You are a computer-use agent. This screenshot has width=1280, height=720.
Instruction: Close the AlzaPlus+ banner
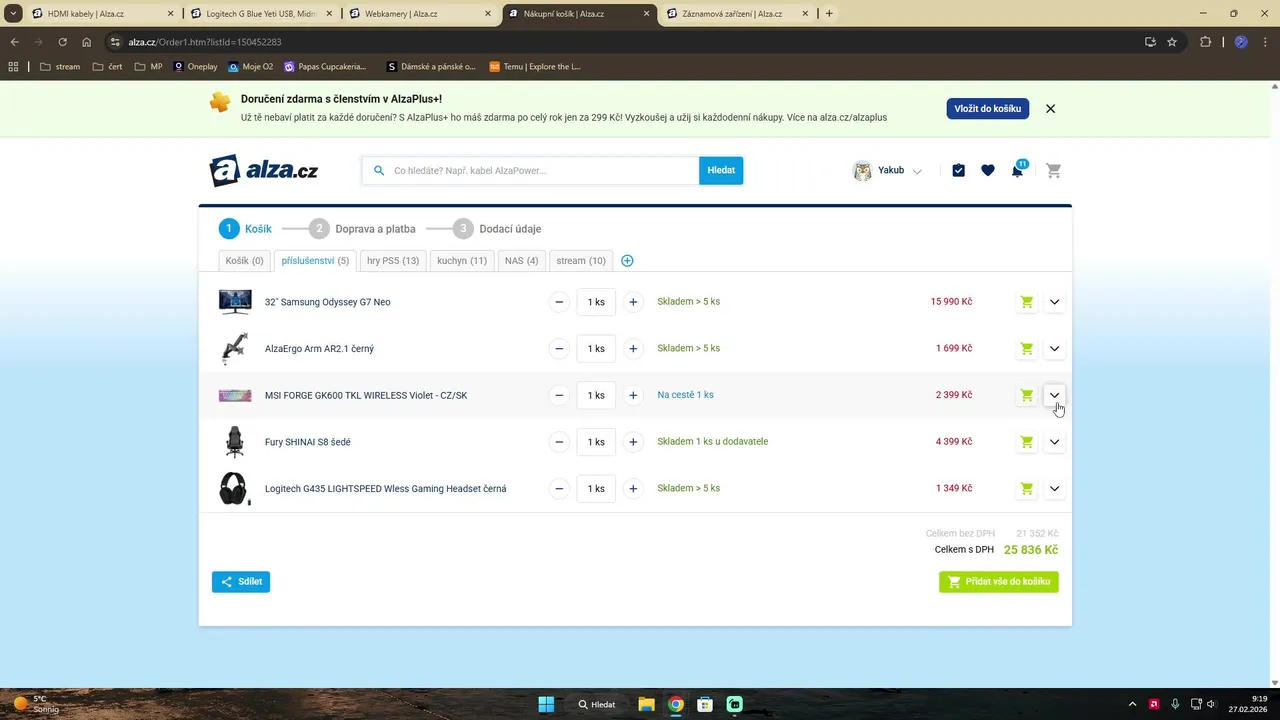(x=1050, y=109)
